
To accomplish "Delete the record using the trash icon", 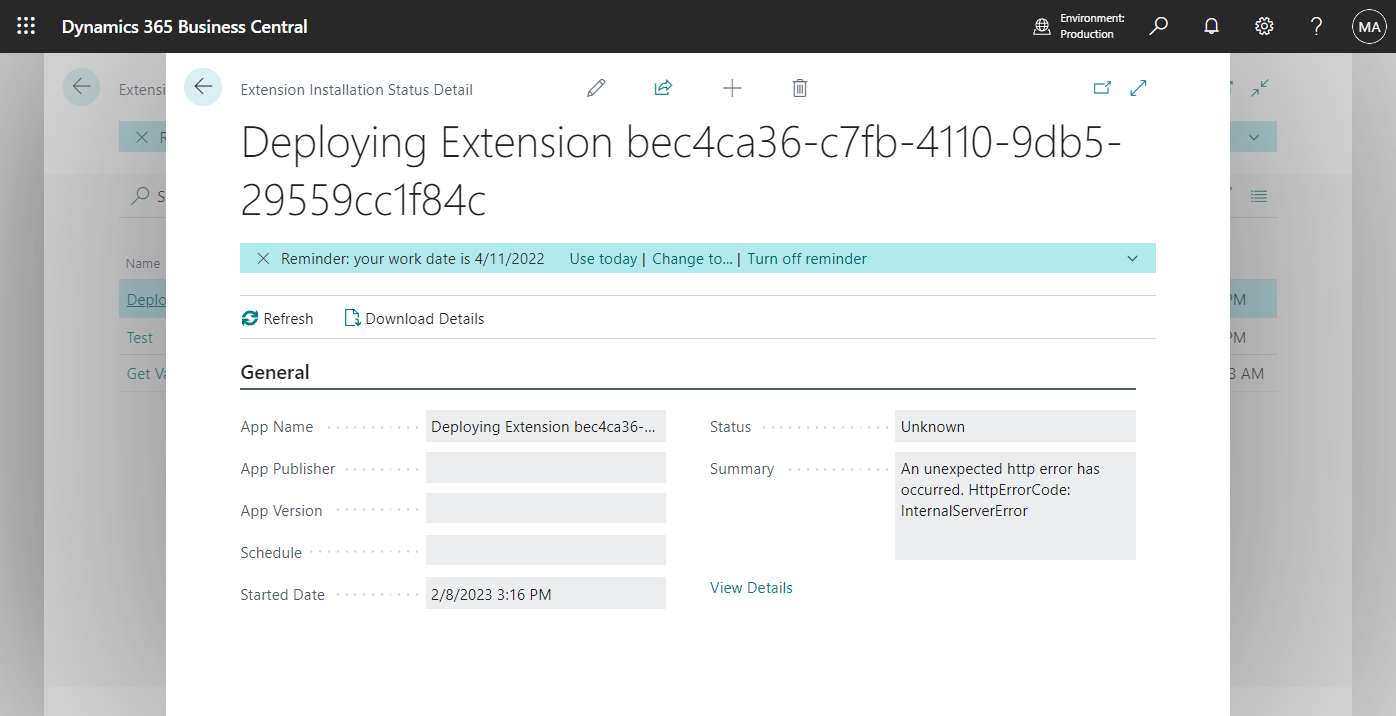I will (x=799, y=88).
